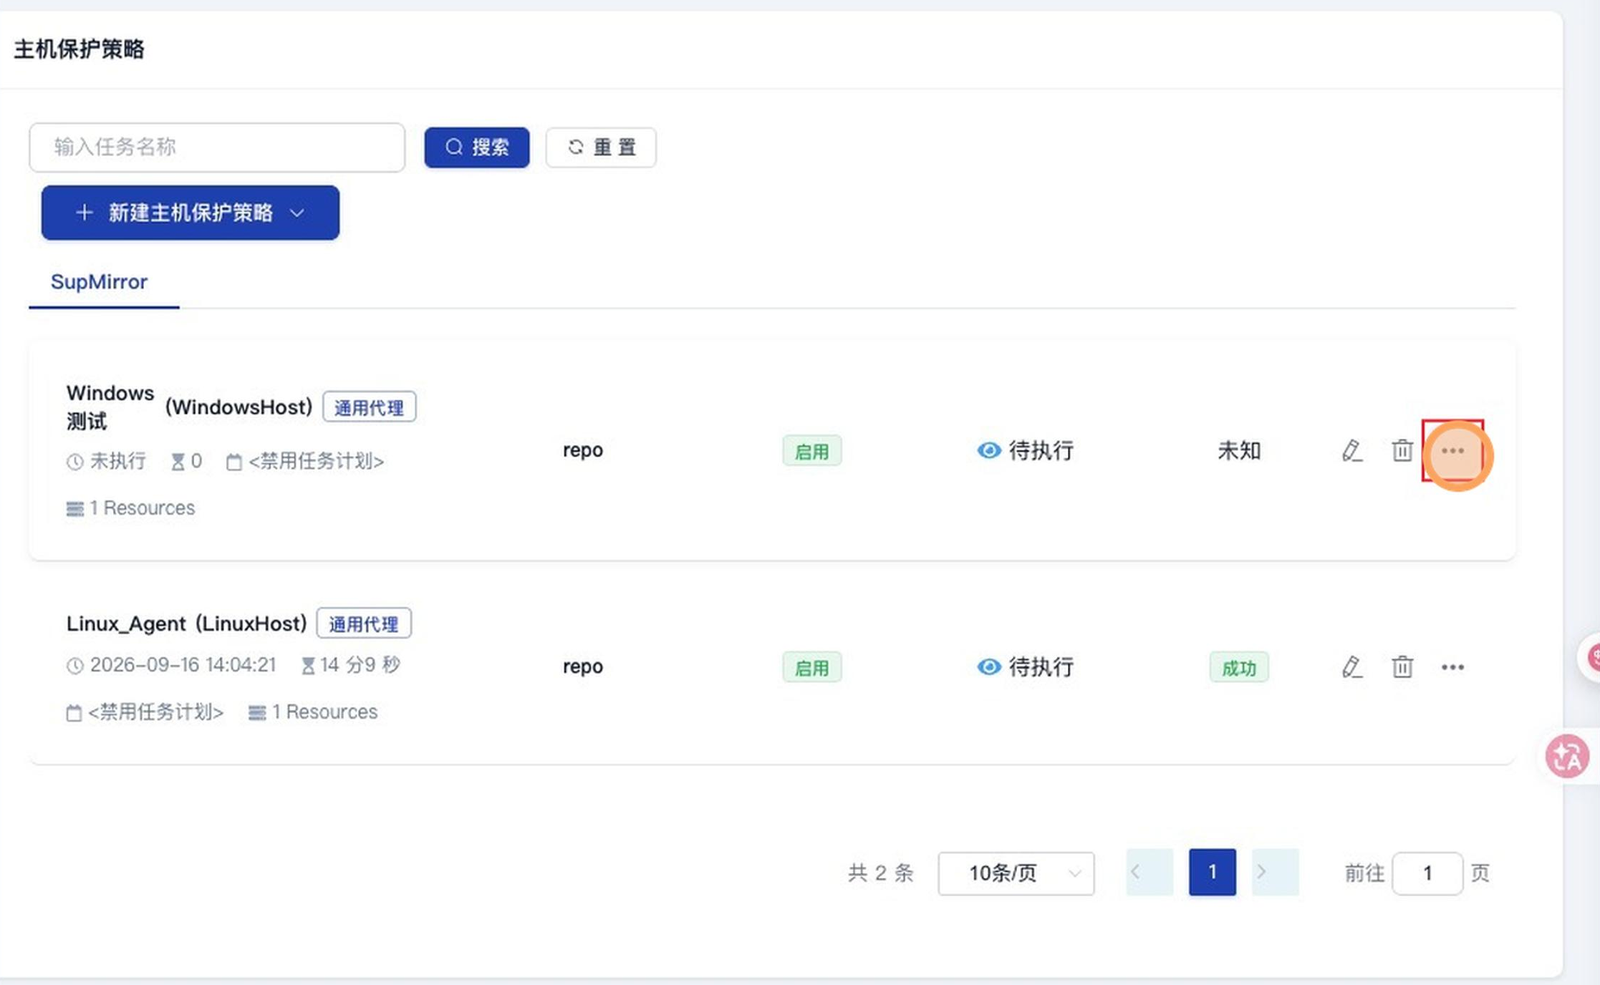Switch to the SupMirror tab
Image resolution: width=1600 pixels, height=985 pixels.
coord(99,282)
